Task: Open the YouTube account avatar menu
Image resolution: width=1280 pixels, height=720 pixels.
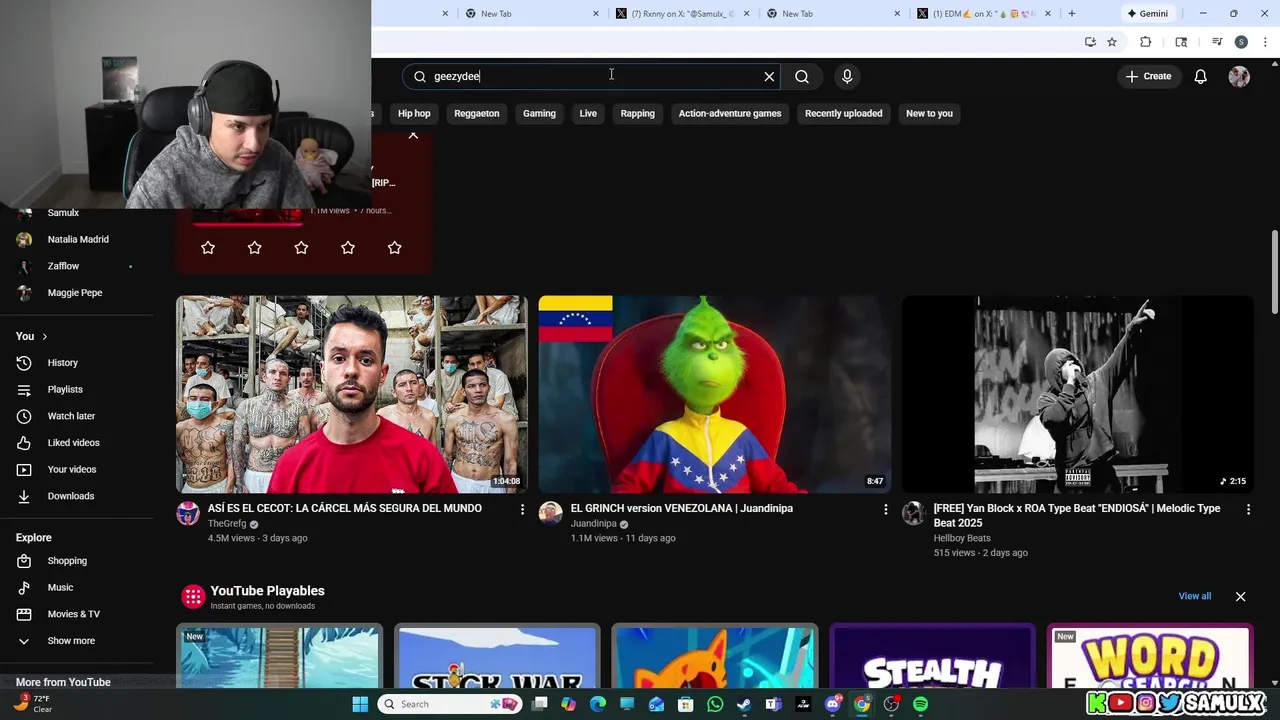Action: [1239, 76]
